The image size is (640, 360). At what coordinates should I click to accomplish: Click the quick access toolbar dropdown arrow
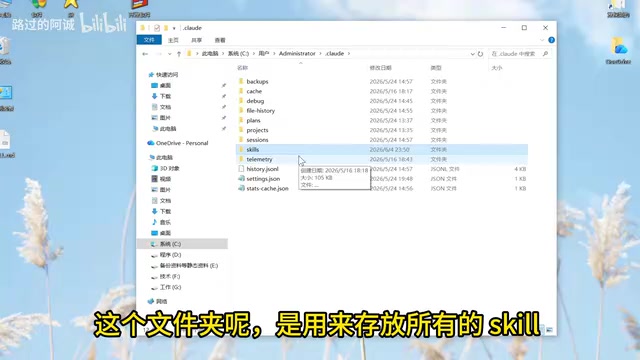coord(174,28)
